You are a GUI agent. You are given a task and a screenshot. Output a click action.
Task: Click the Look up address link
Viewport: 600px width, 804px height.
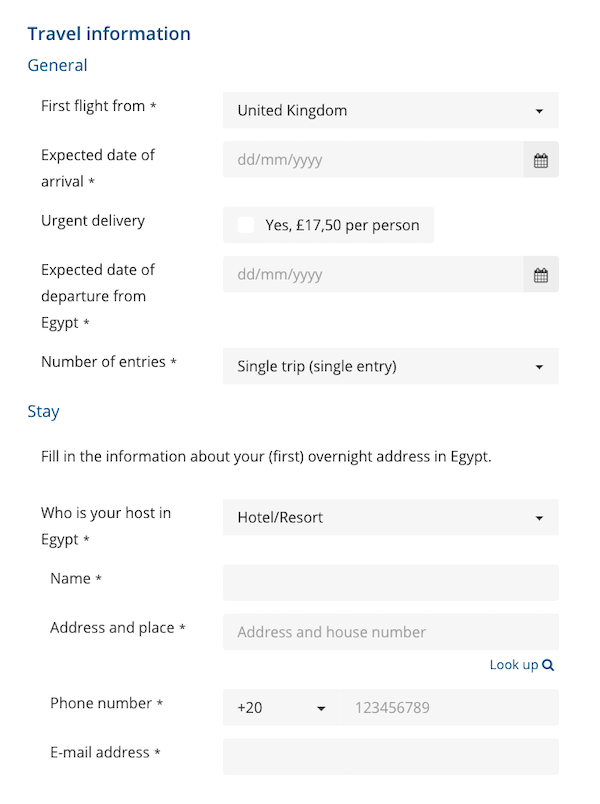[514, 665]
